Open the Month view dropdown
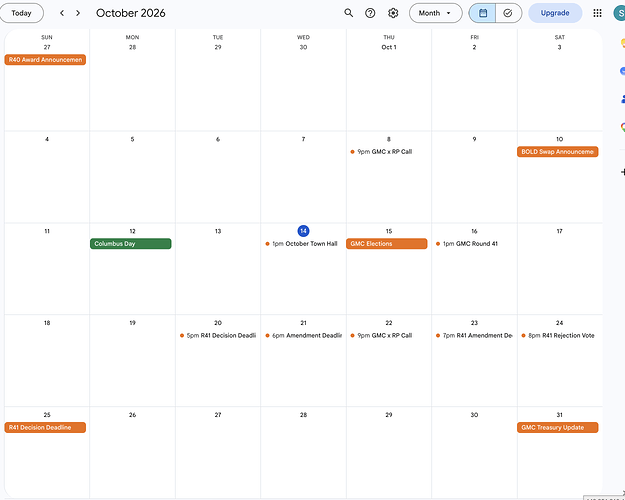Image resolution: width=625 pixels, height=500 pixels. pos(435,13)
